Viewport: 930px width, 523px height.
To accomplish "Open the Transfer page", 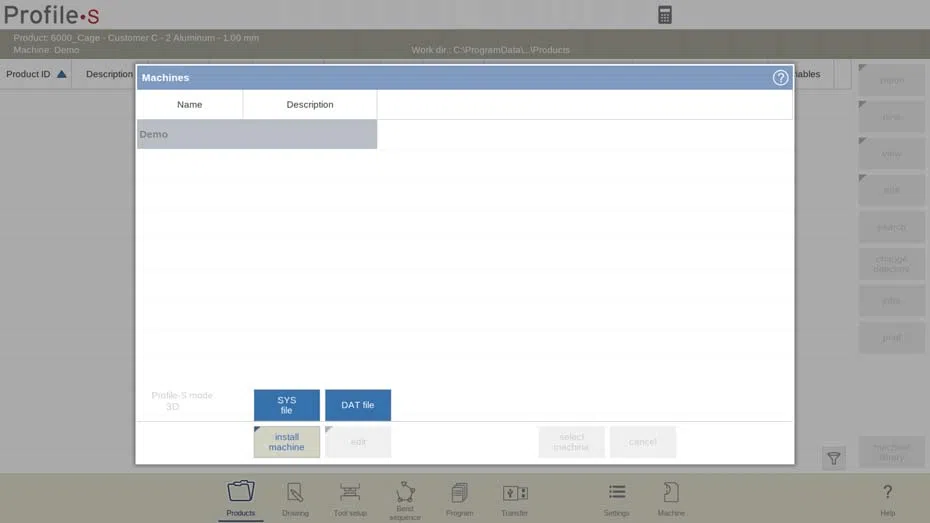I will 514,499.
